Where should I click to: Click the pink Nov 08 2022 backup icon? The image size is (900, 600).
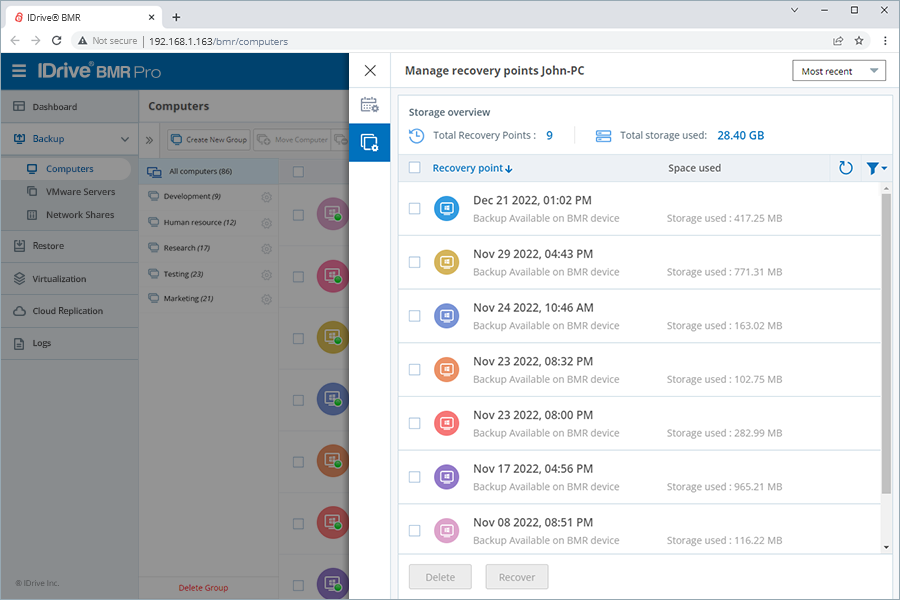(x=446, y=531)
